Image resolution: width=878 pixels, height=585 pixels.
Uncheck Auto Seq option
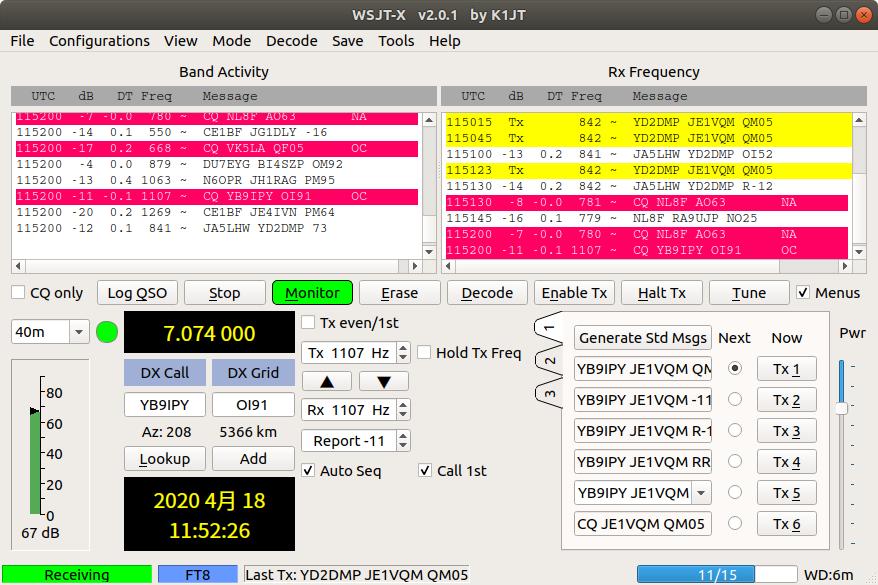pyautogui.click(x=308, y=470)
